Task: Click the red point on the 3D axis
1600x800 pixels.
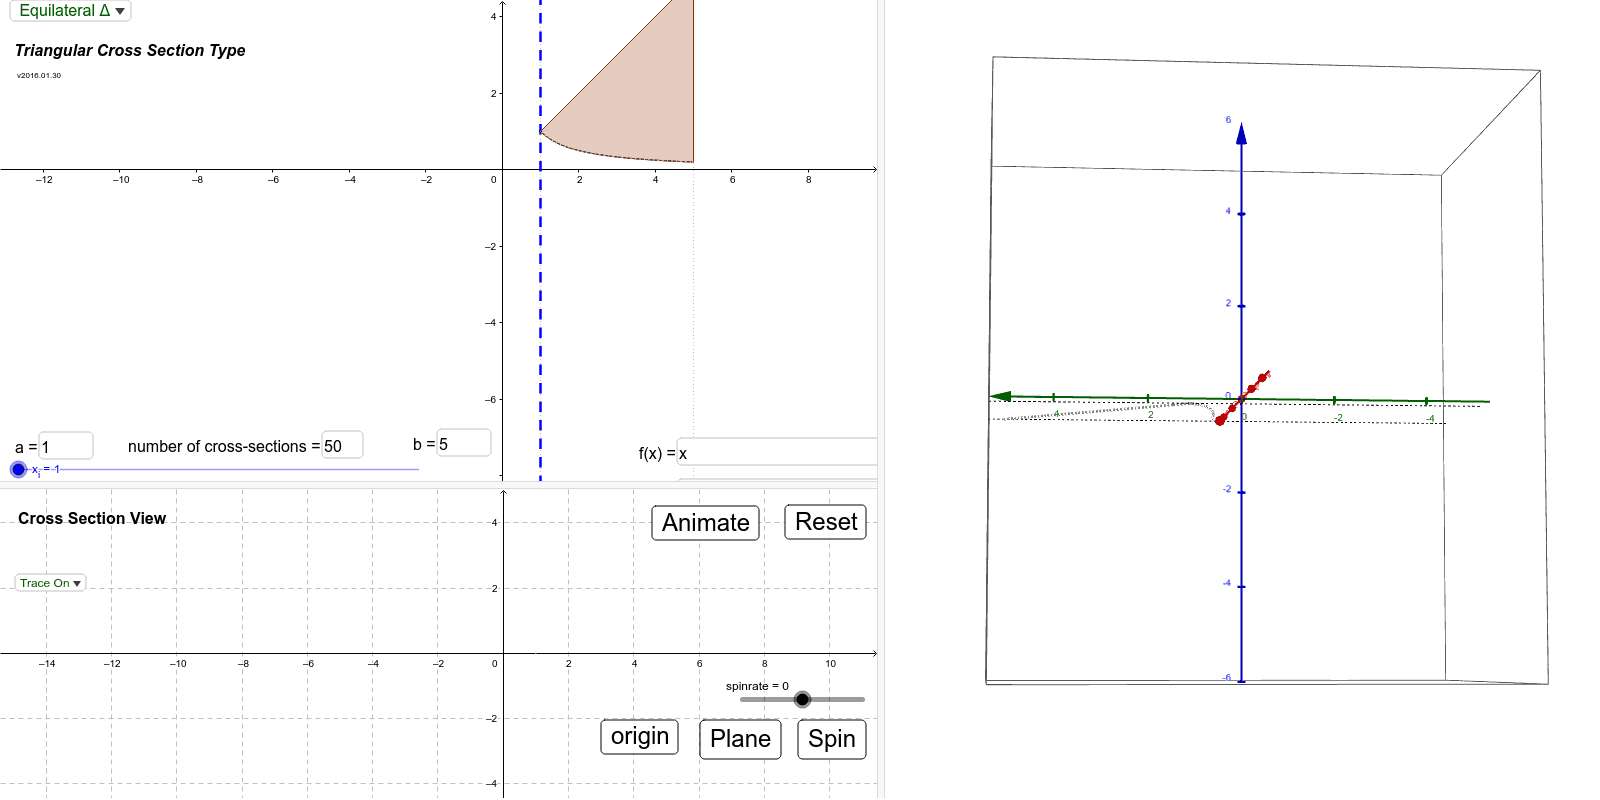Action: click(1220, 421)
